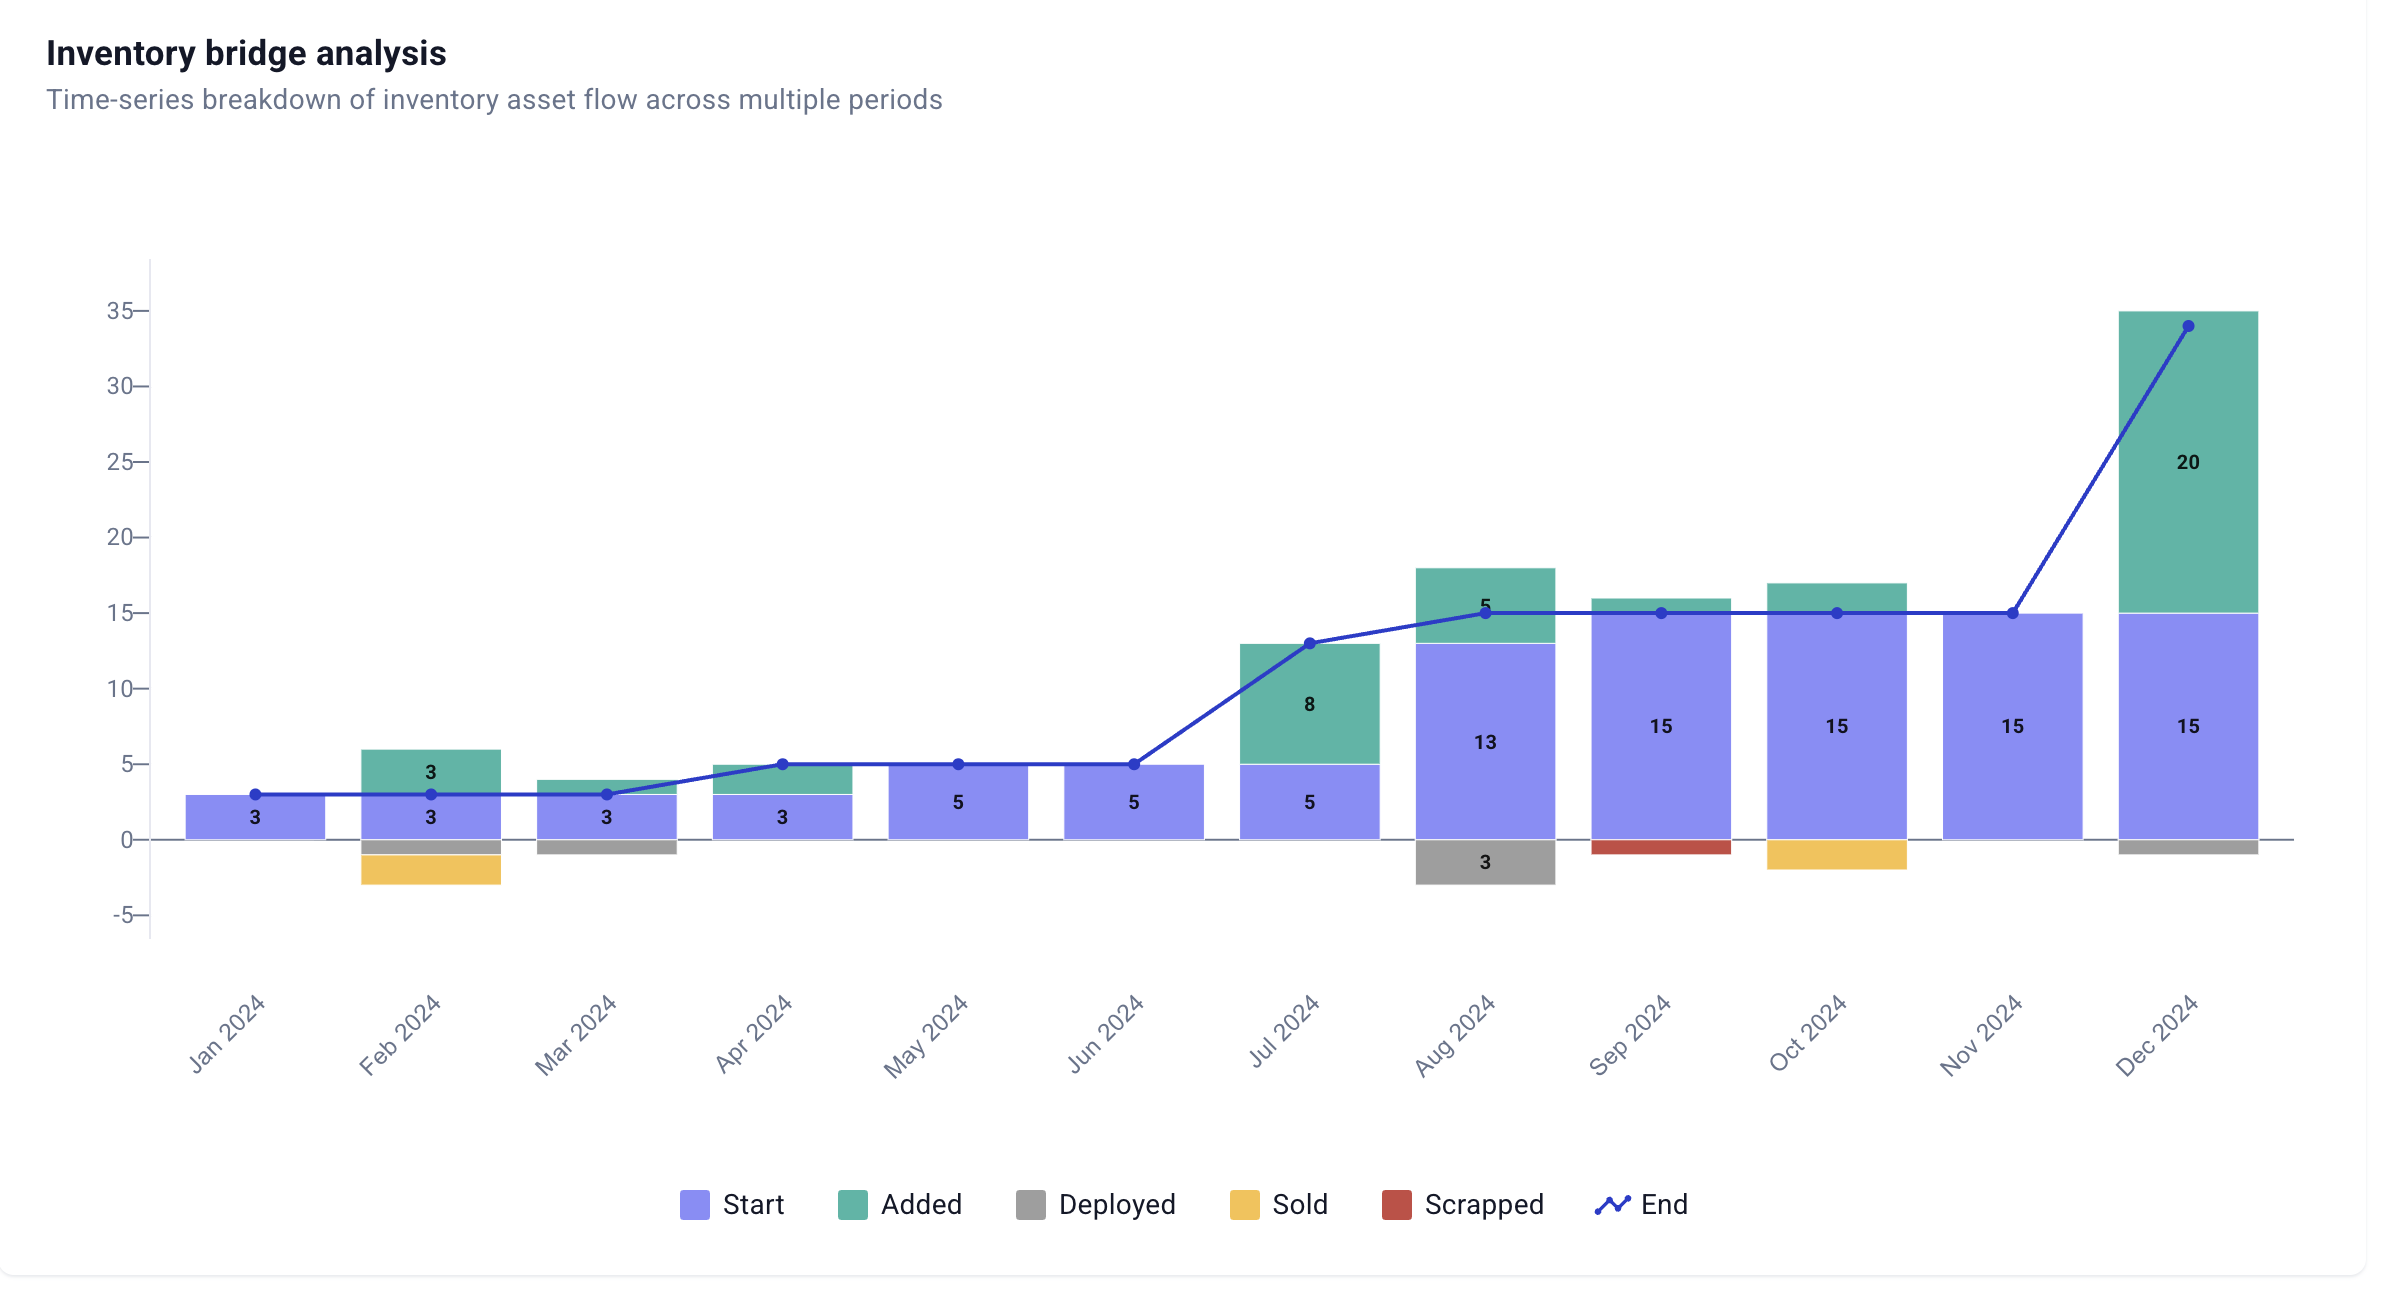Click the yellow Sold bar in Feb 2024
Screen dimensions: 2390x1290
coord(431,870)
